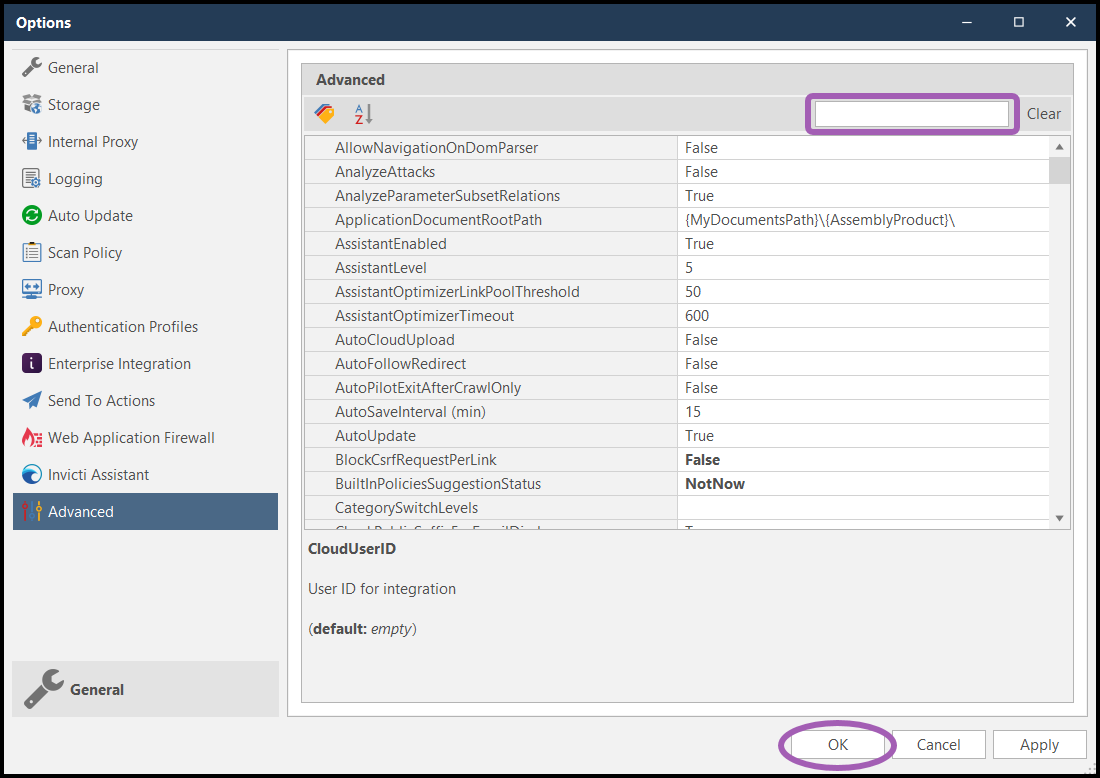Screen dimensions: 1100x778
Task: Click inside the settings search box
Action: 910,113
